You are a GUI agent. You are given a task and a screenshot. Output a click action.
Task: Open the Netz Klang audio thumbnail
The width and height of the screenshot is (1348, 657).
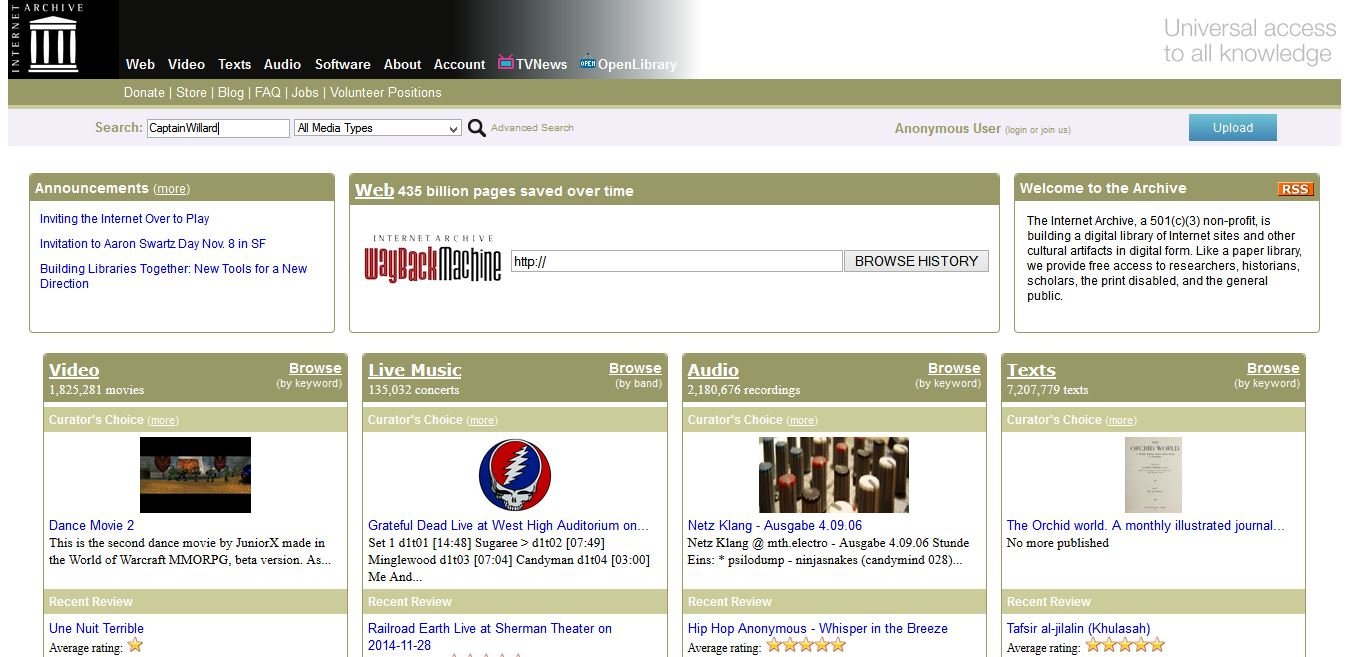pyautogui.click(x=833, y=475)
